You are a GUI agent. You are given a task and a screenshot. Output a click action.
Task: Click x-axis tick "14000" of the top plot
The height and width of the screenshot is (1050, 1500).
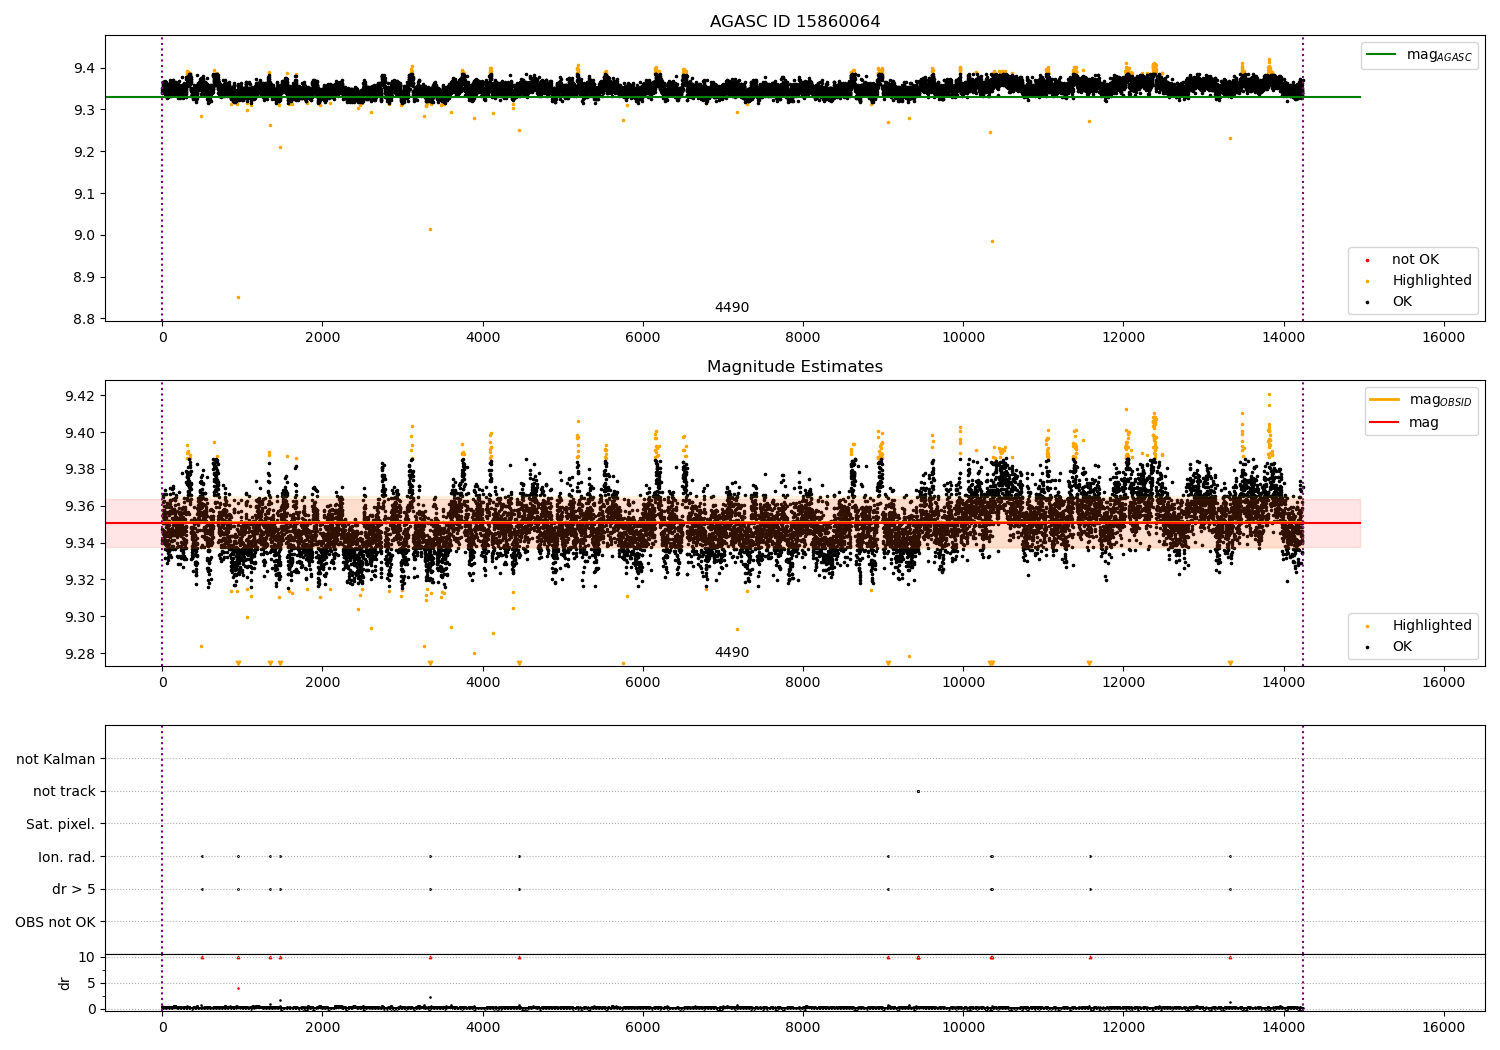point(1284,338)
